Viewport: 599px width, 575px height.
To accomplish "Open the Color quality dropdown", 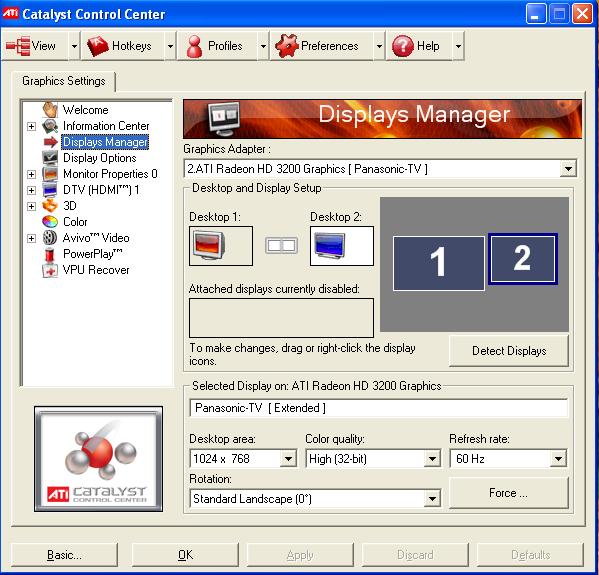I will point(432,458).
